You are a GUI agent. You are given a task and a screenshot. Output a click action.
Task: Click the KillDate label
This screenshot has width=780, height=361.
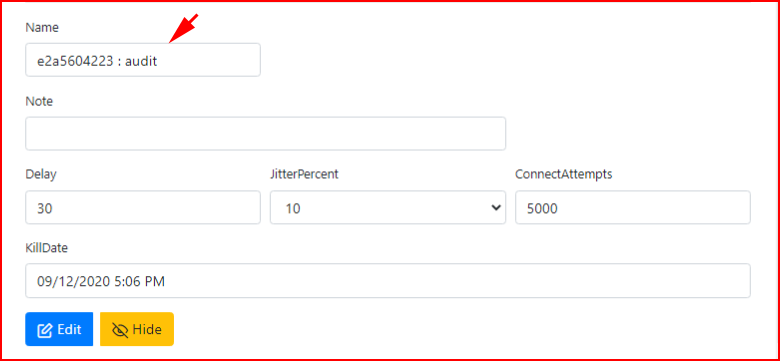pyautogui.click(x=46, y=248)
